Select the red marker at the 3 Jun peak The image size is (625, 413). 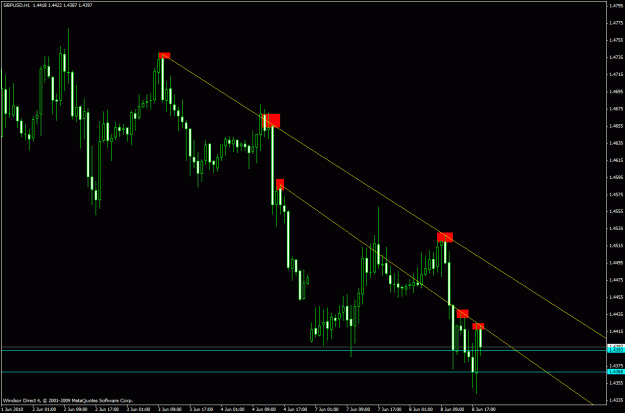[164, 55]
